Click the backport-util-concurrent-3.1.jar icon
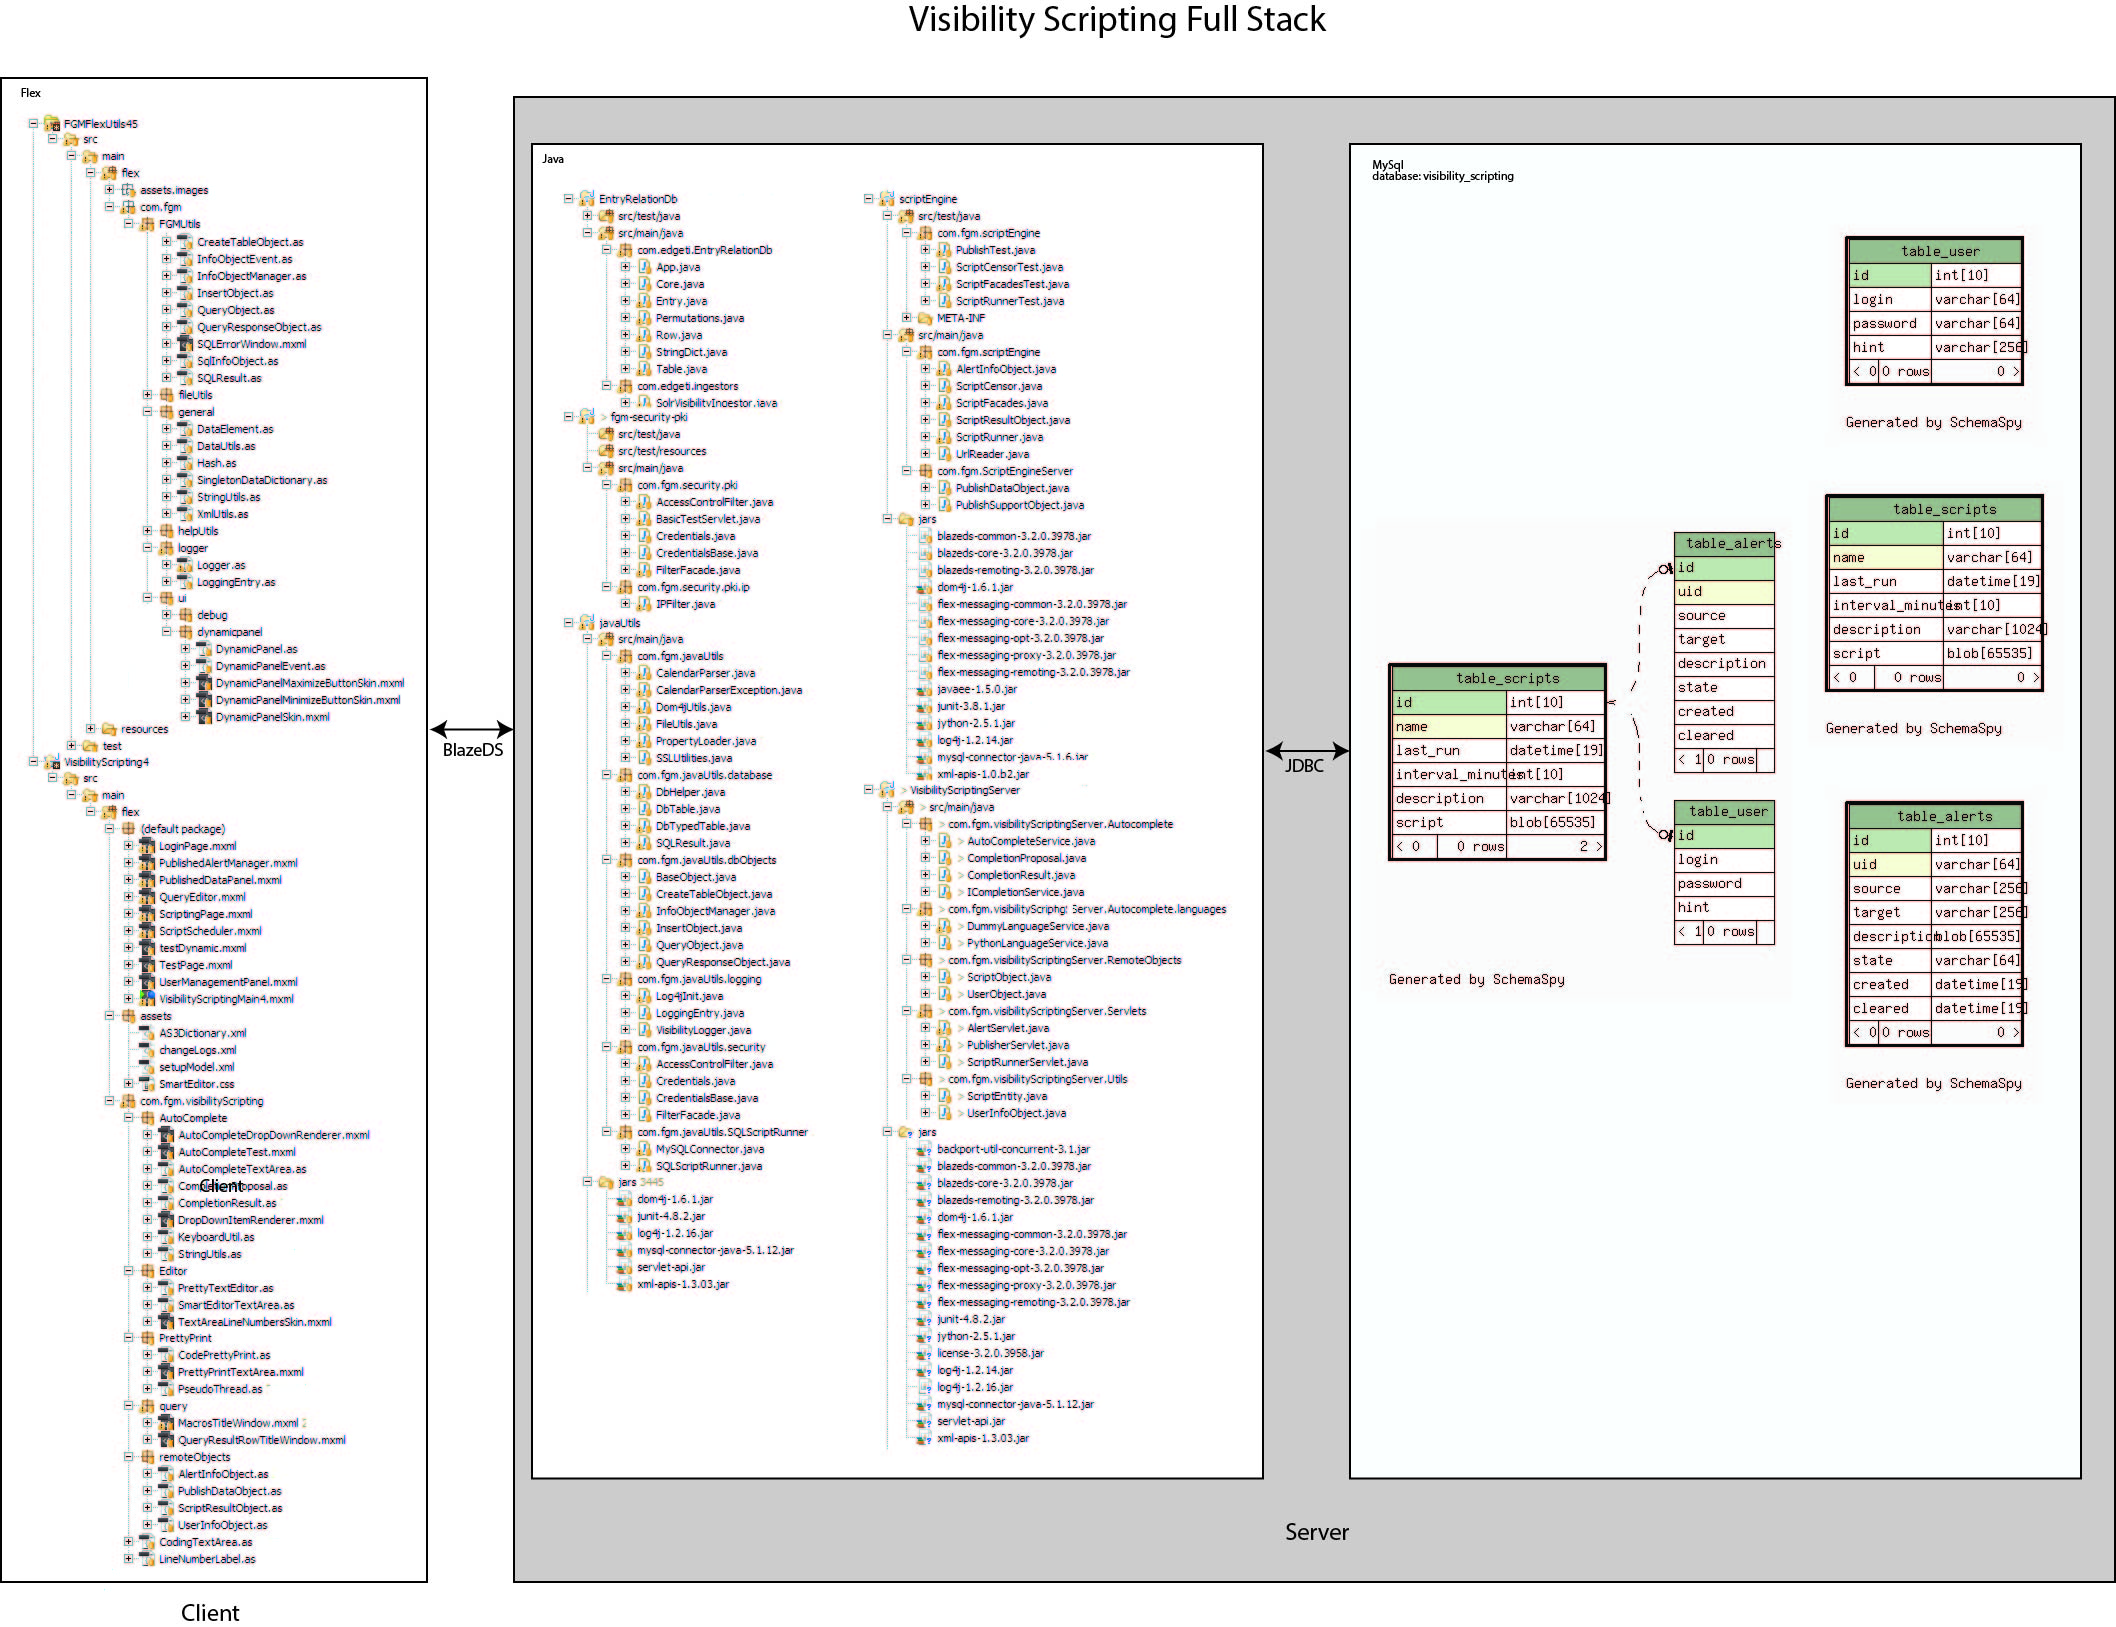2116x1627 pixels. point(925,1150)
